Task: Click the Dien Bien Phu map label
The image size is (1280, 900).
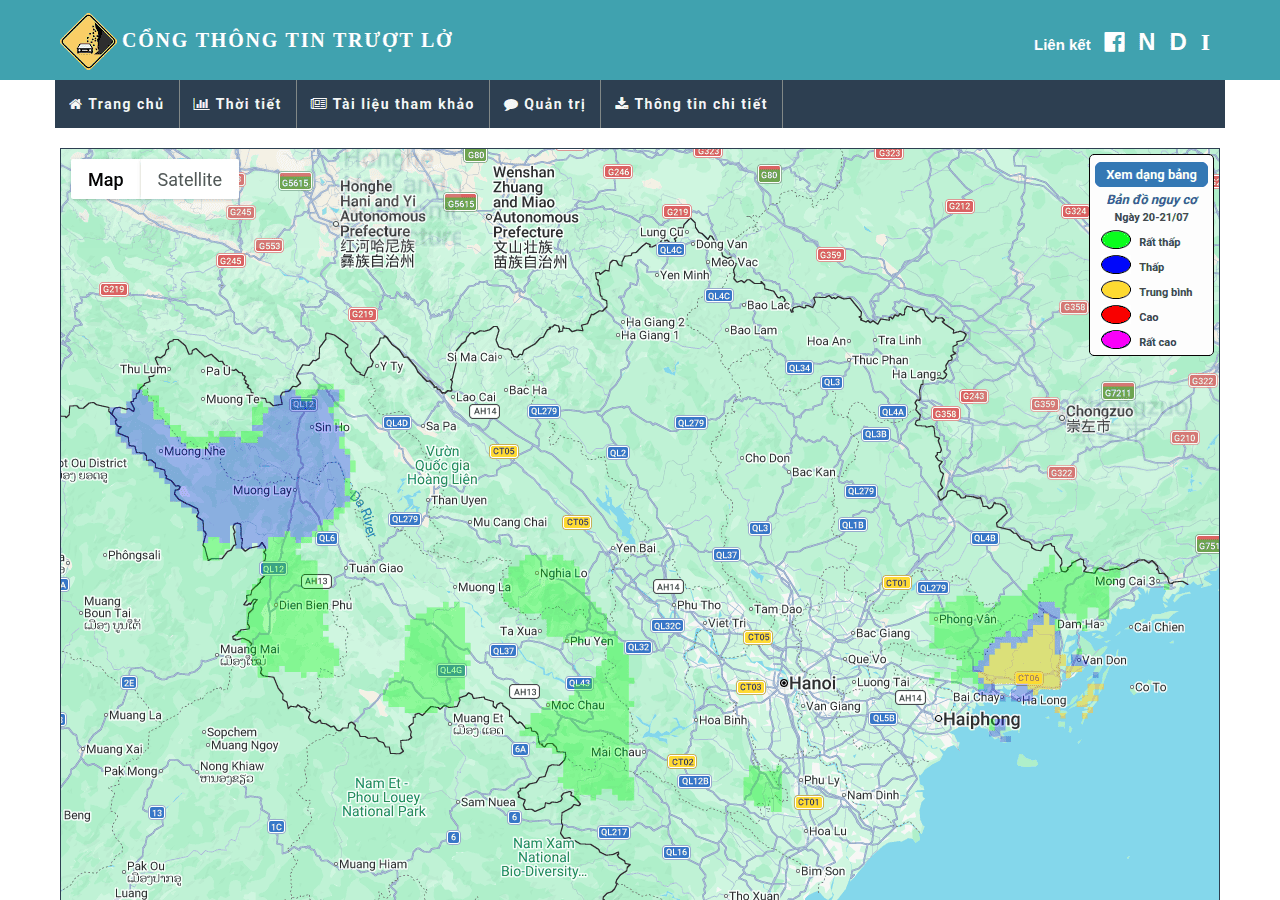Action: (315, 605)
